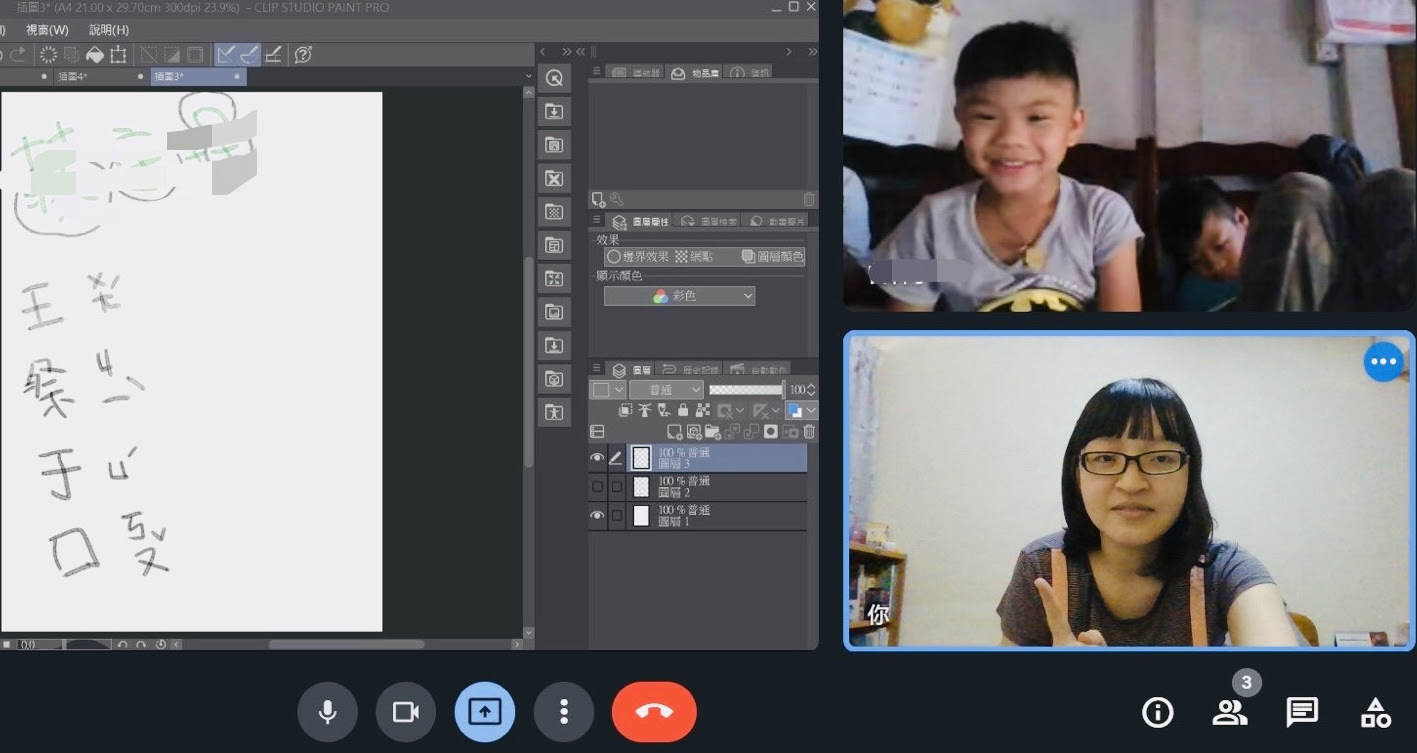Image resolution: width=1417 pixels, height=753 pixels.
Task: Hide layer 3 using its eye icon
Action: (597, 458)
